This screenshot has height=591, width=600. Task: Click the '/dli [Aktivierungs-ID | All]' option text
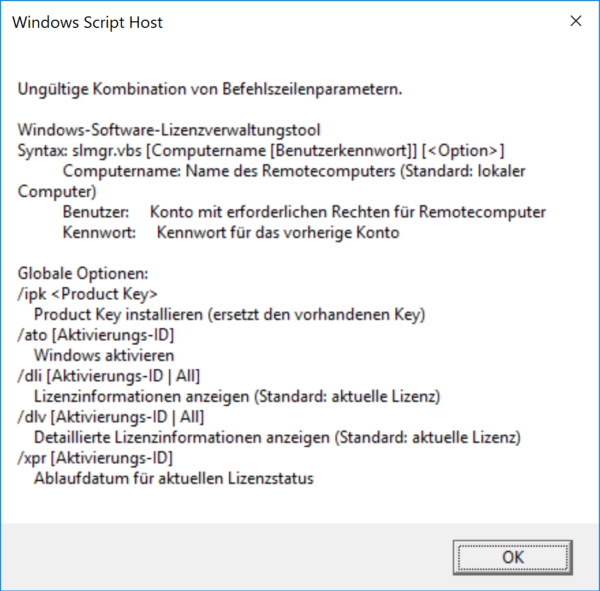pos(110,376)
